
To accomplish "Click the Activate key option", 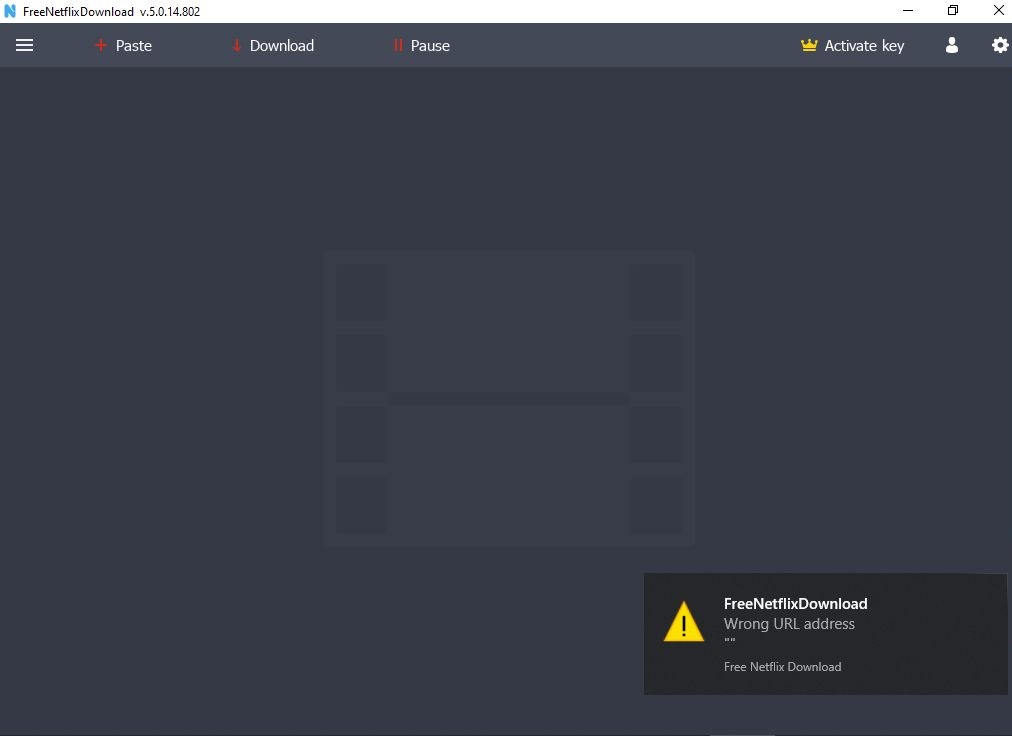I will point(863,45).
